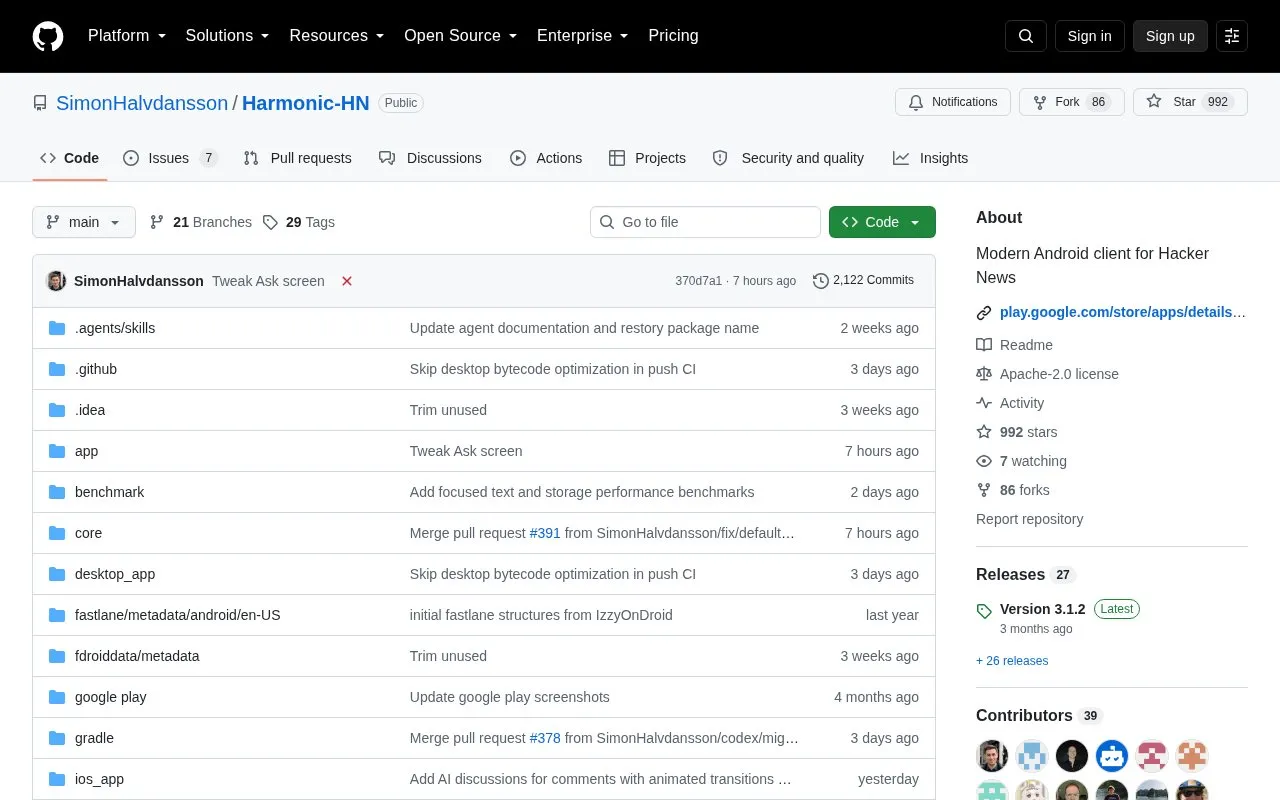Click the .agents/skills folder icon

tap(57, 328)
